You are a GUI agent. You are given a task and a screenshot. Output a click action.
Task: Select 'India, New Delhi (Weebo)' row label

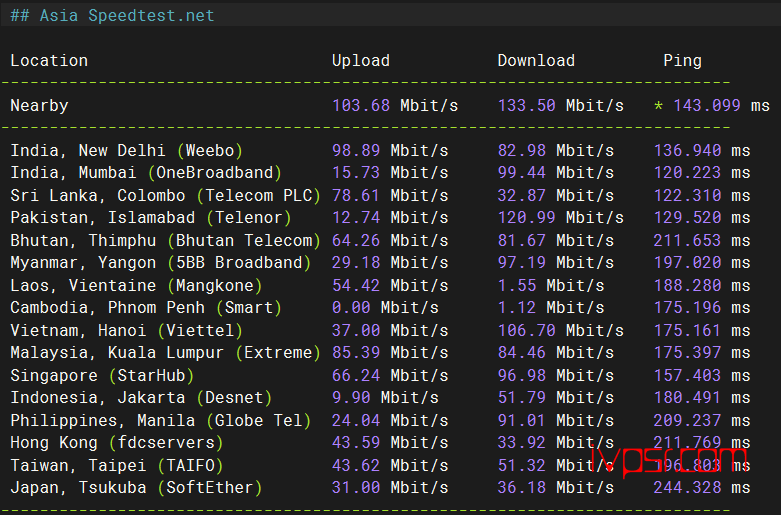pyautogui.click(x=127, y=150)
